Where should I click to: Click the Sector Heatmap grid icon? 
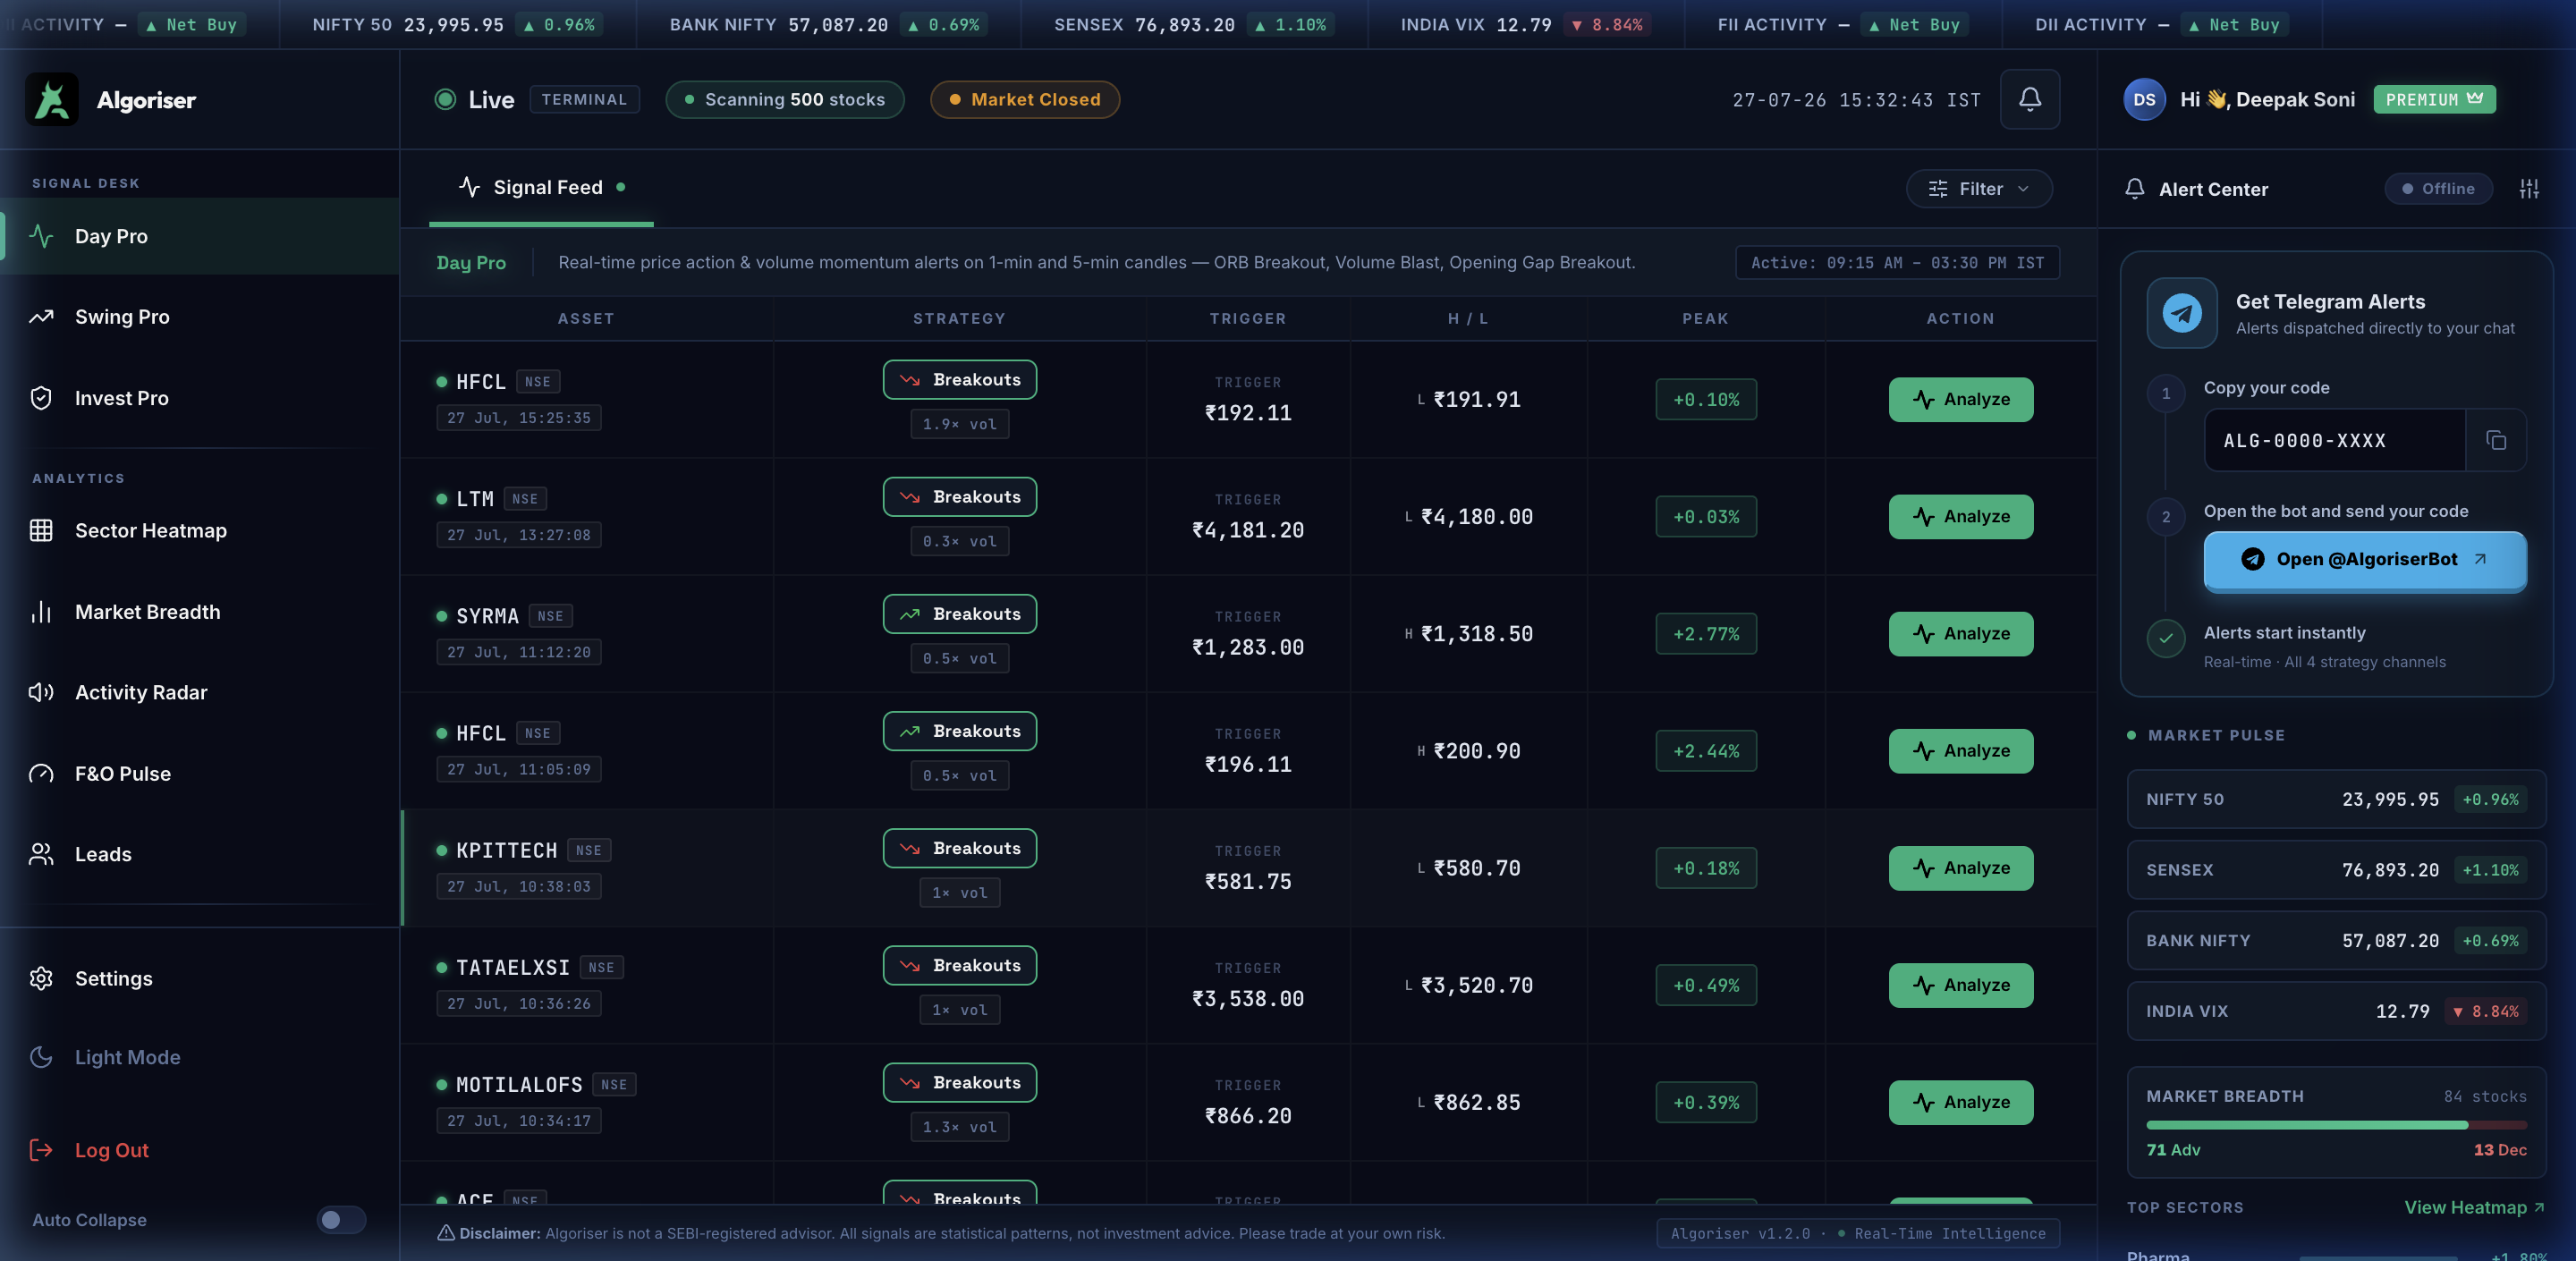pyautogui.click(x=41, y=530)
